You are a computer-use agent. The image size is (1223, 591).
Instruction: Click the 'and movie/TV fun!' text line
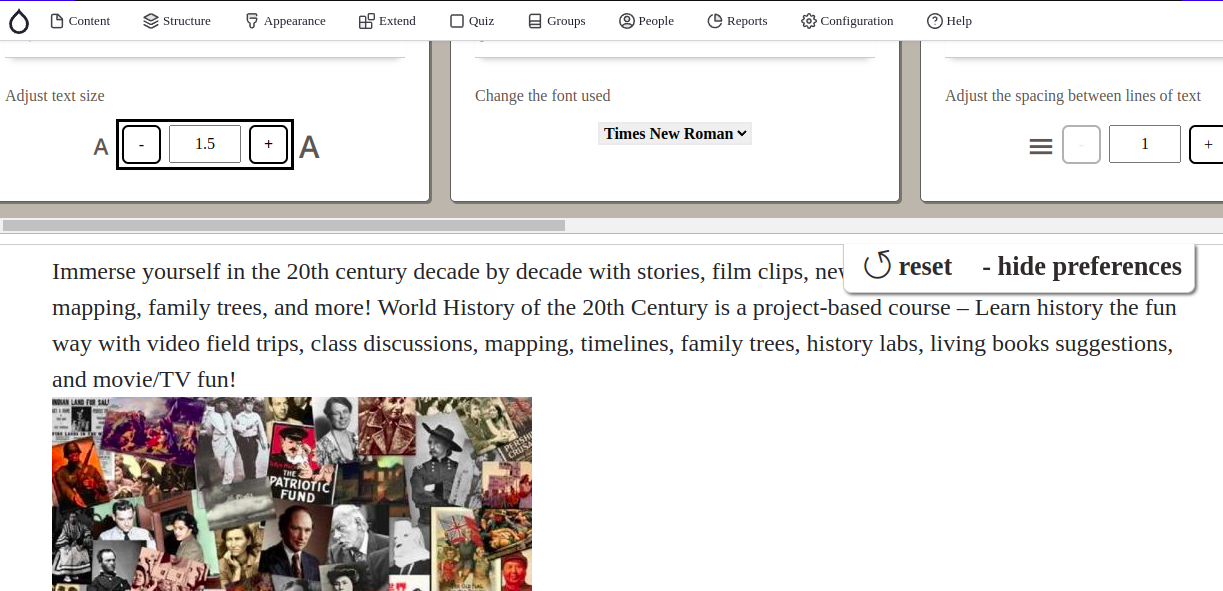[x=144, y=379]
